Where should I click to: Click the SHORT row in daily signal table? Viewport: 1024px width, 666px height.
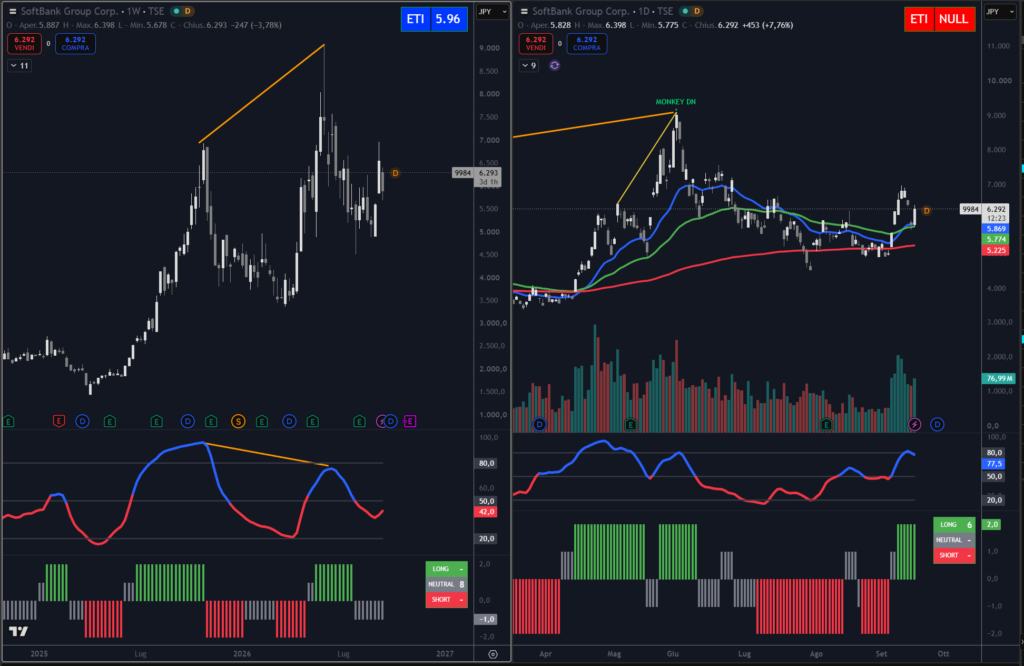pos(954,556)
